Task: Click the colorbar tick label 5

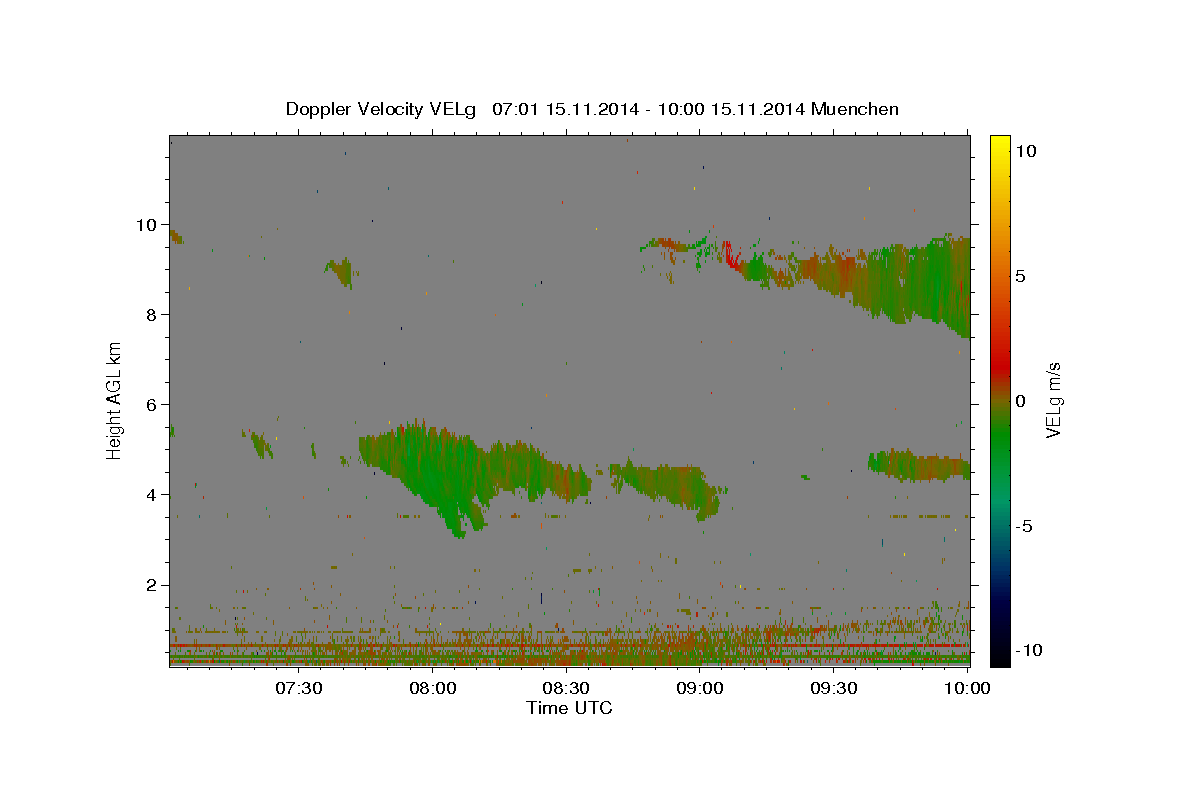Action: click(1019, 276)
